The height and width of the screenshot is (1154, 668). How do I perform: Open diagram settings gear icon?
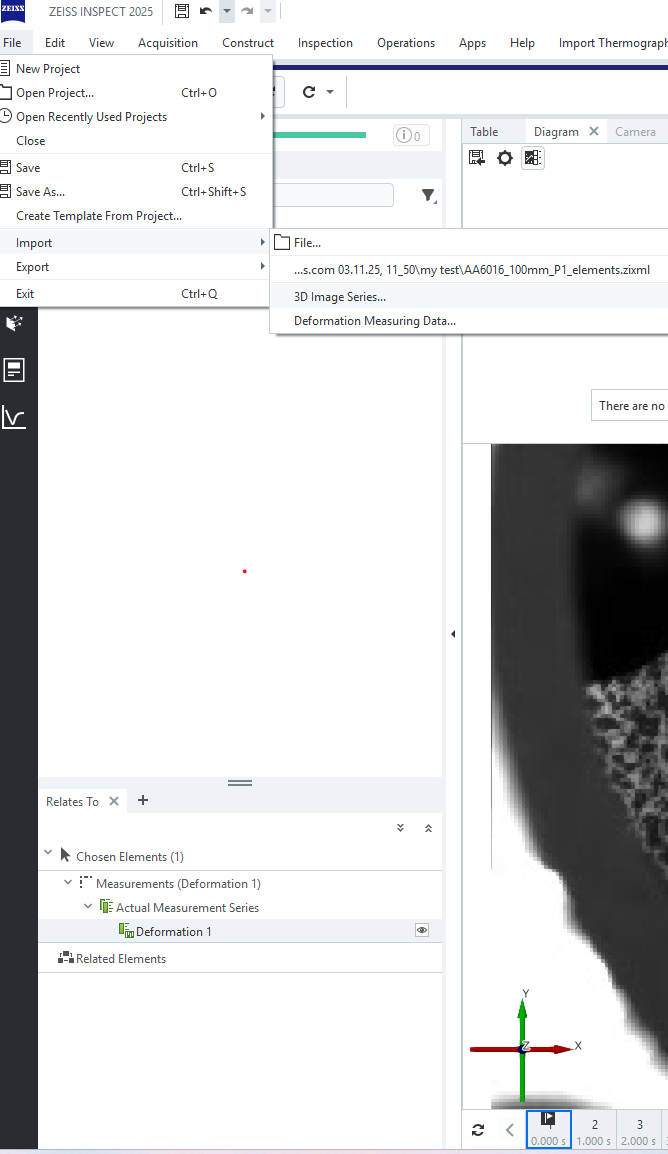point(505,157)
